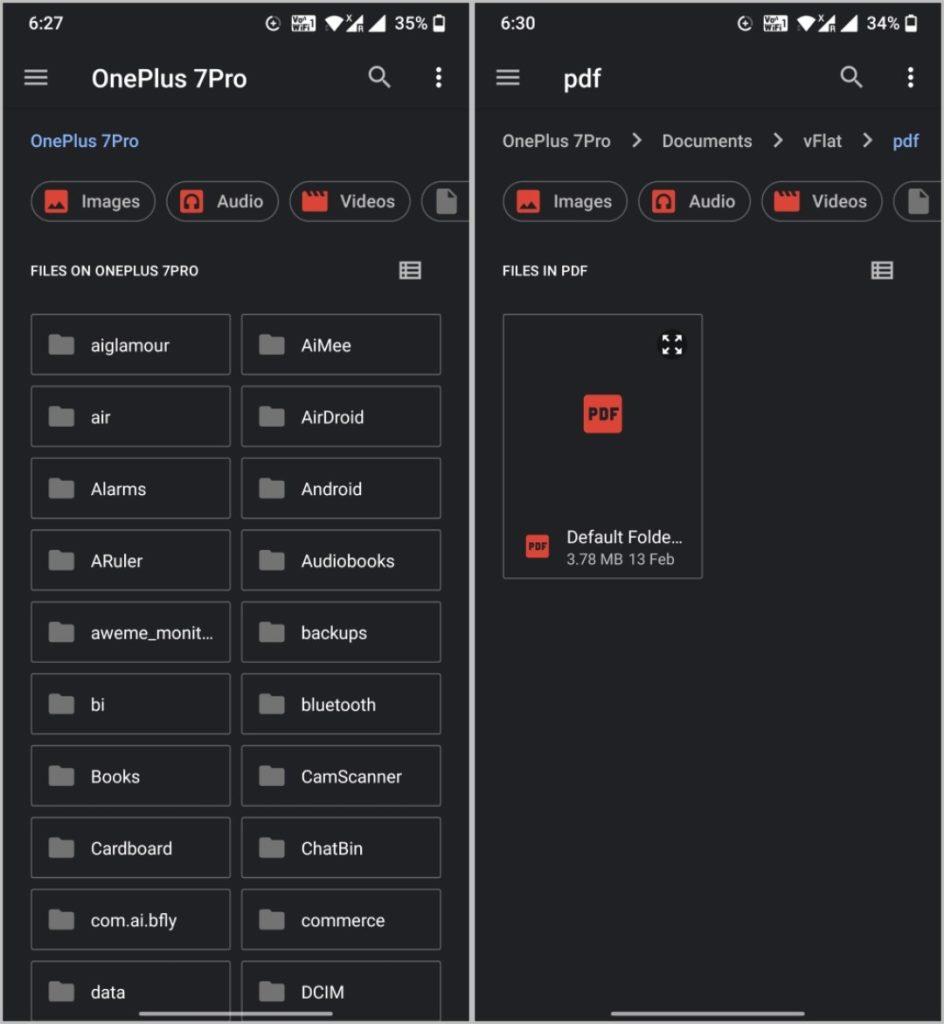
Task: Go to vFlat breadcrumb
Action: (823, 141)
